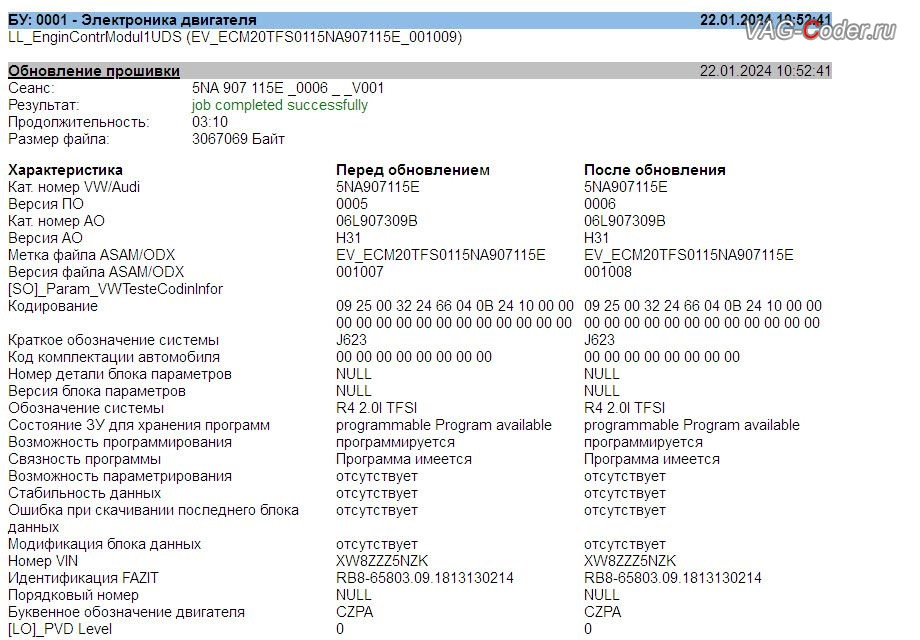The height and width of the screenshot is (640, 920).
Task: Click the "После обновления" column header
Action: click(x=654, y=170)
